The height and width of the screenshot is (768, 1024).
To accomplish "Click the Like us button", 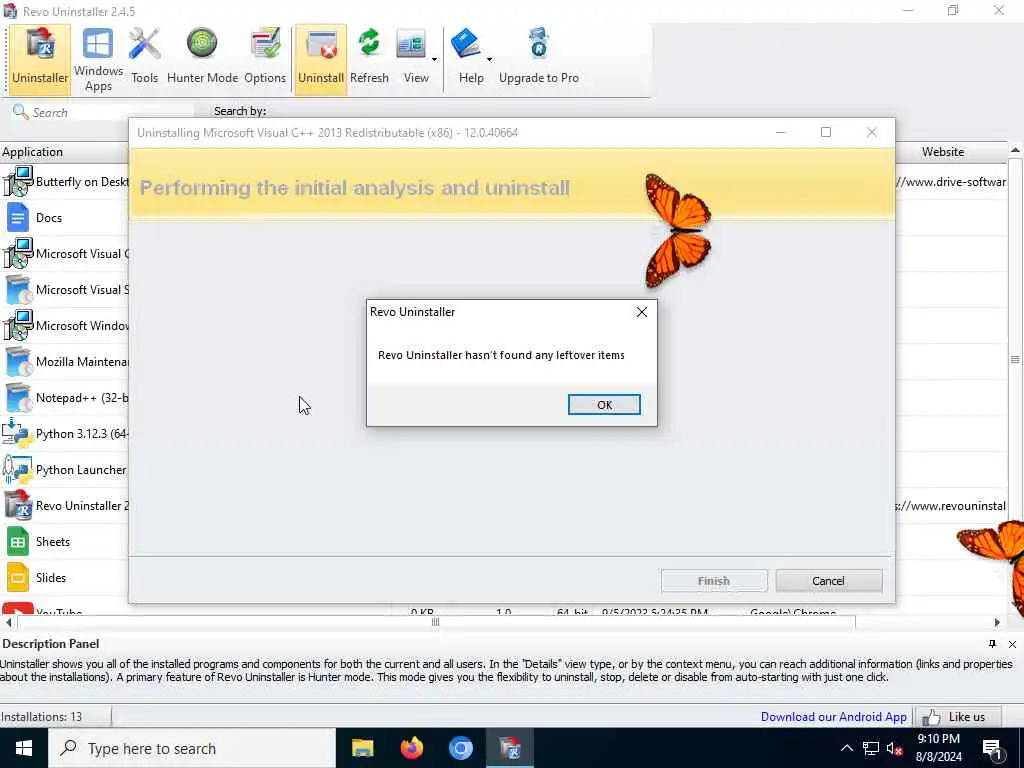I will coord(958,717).
